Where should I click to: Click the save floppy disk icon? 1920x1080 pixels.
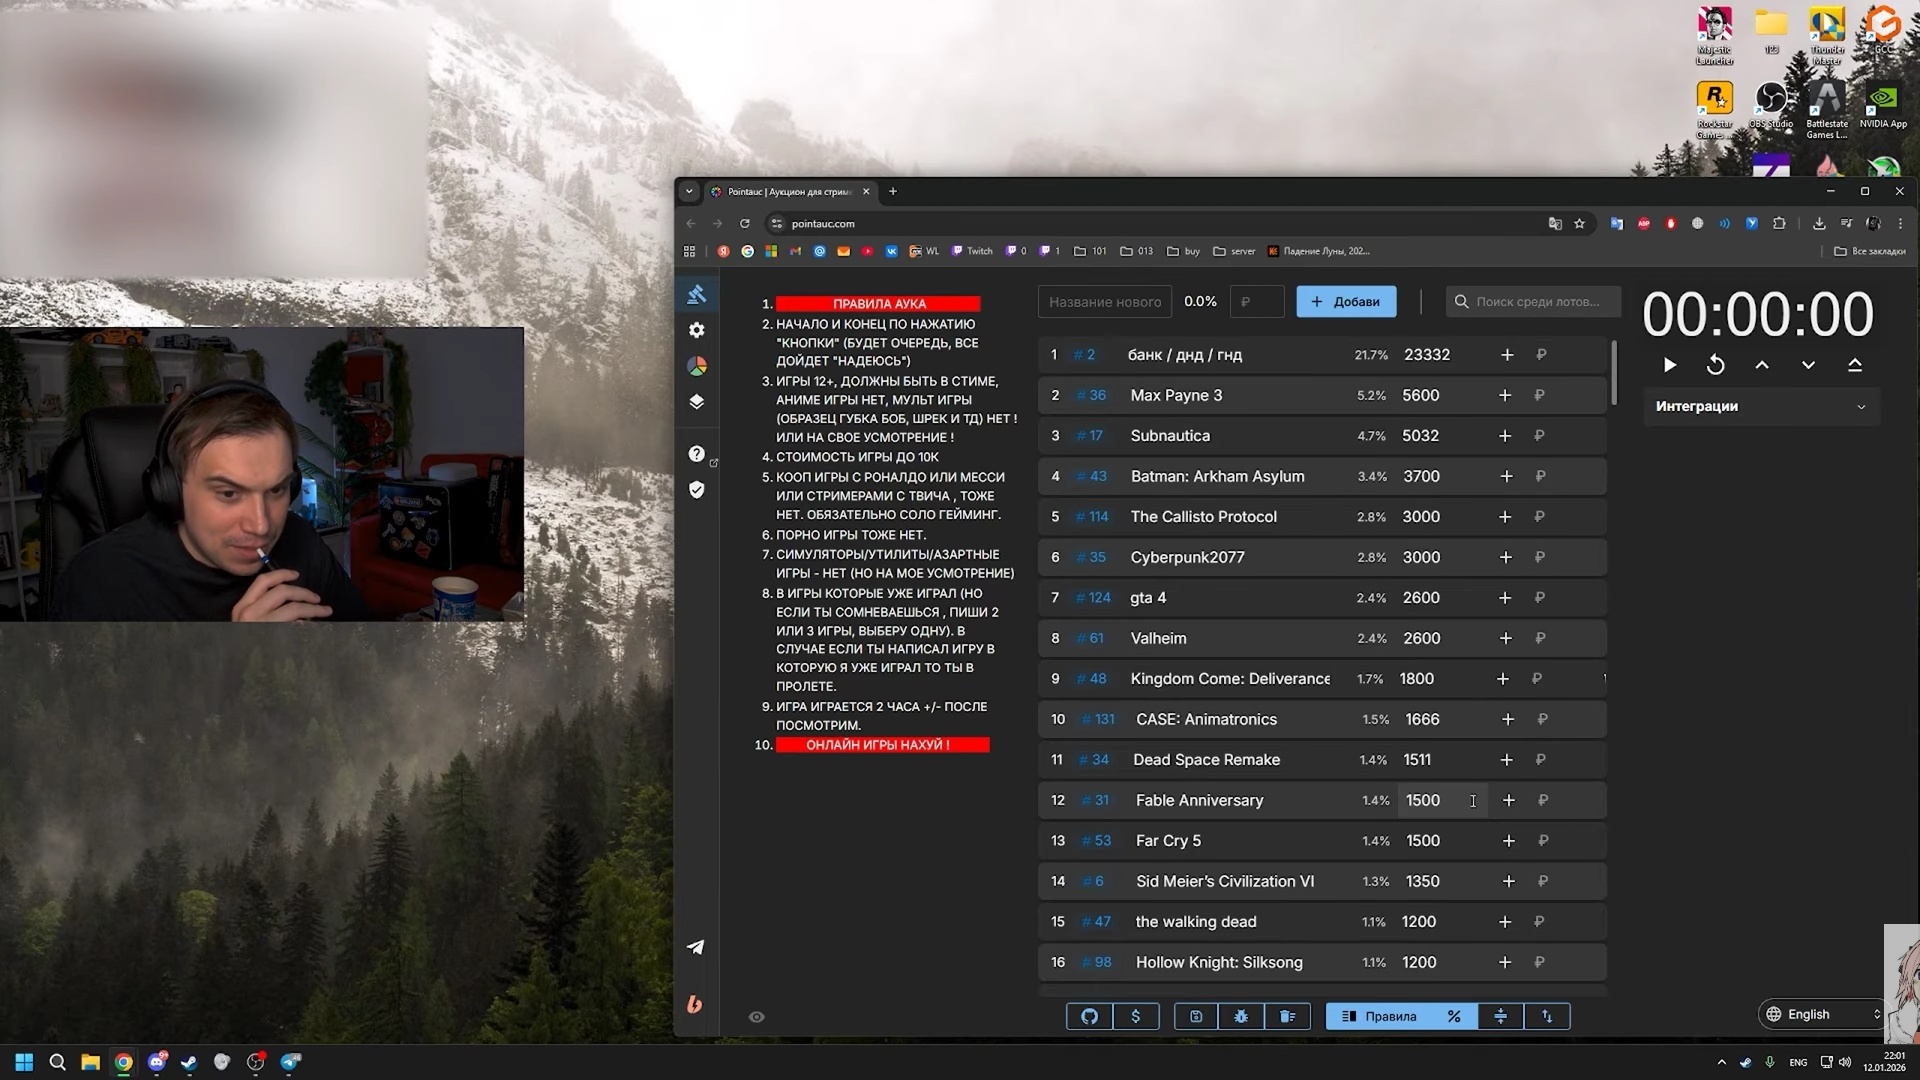coord(1196,1016)
